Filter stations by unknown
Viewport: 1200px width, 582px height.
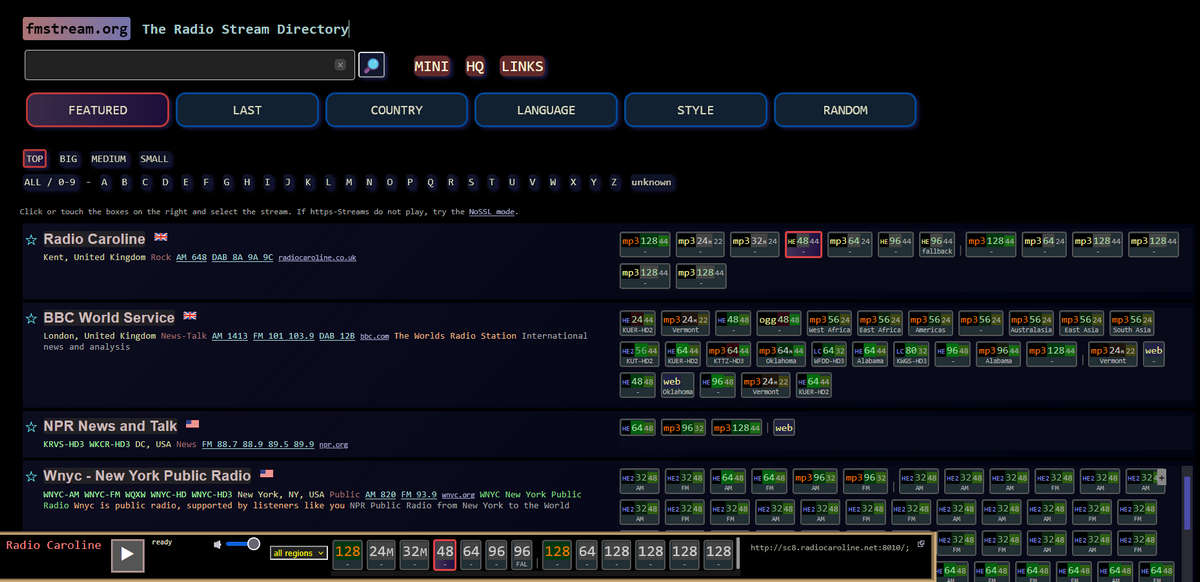tap(651, 182)
